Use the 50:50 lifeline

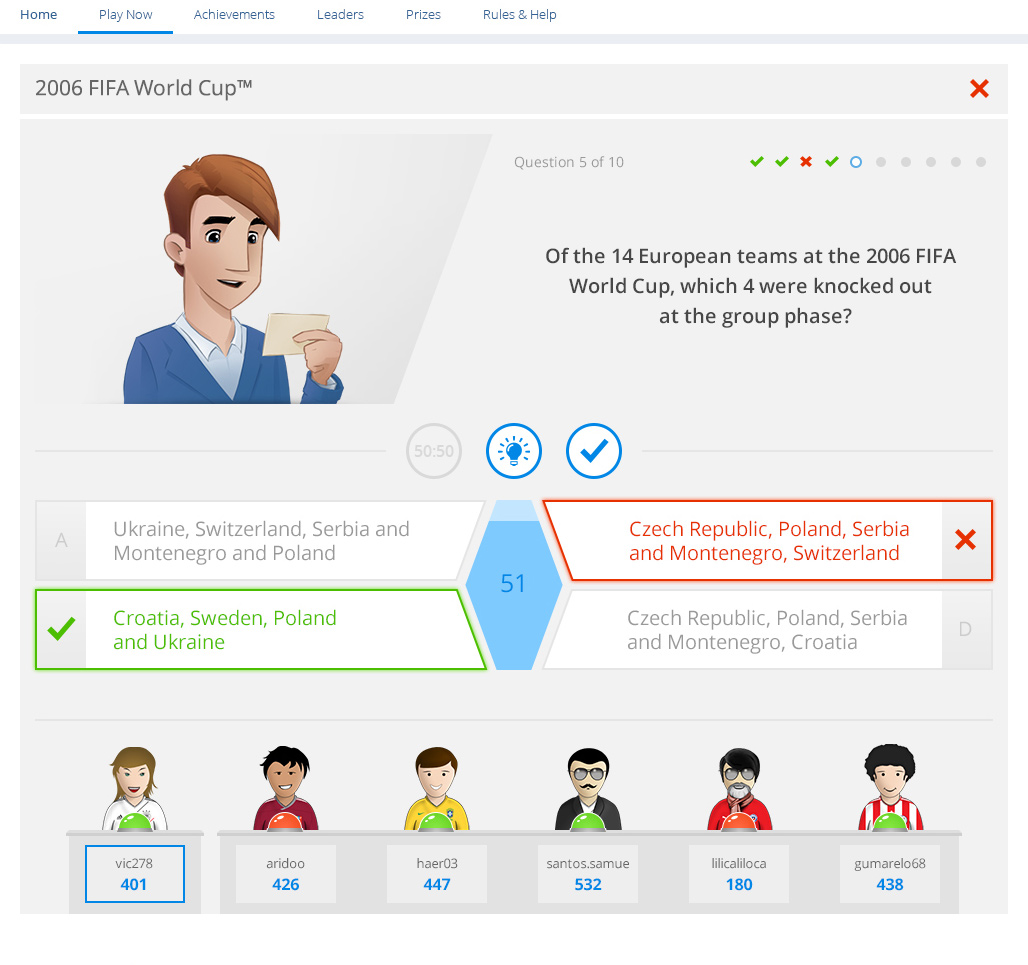click(x=433, y=451)
